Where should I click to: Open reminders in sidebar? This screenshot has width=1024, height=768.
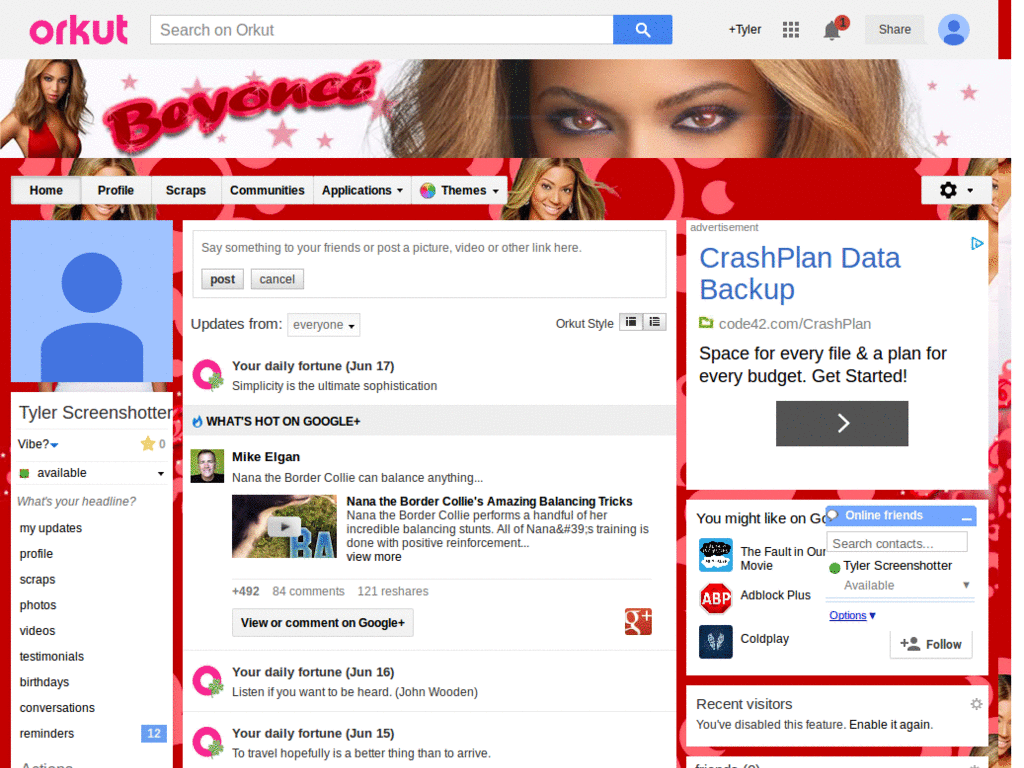[46, 733]
